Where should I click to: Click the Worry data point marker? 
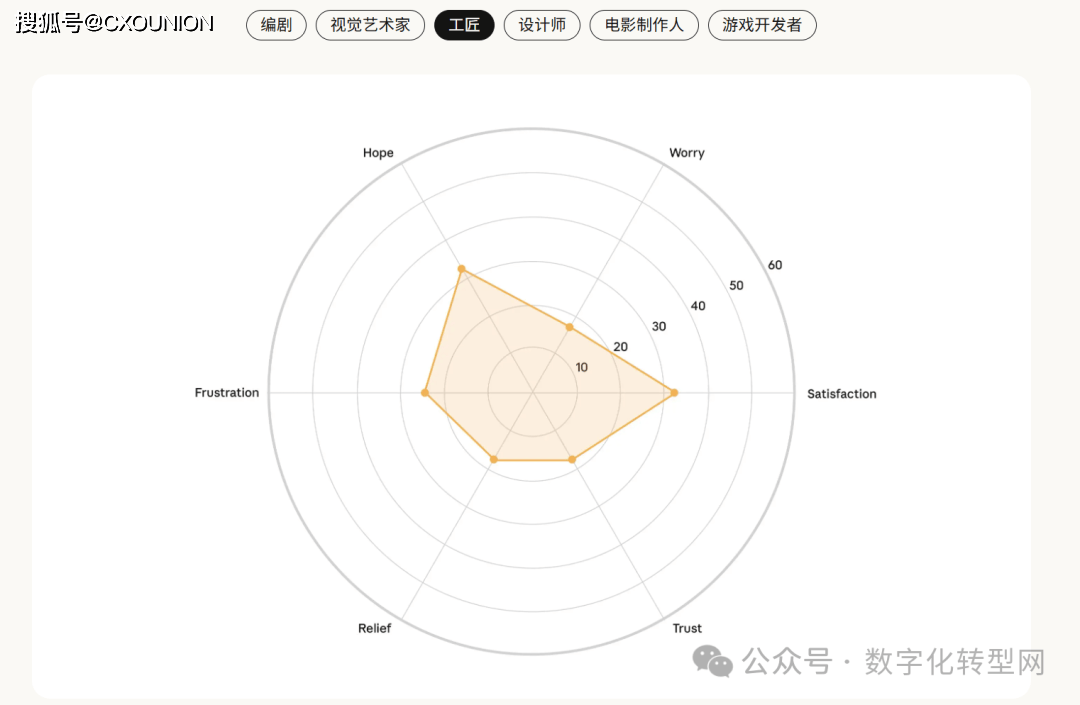[569, 327]
